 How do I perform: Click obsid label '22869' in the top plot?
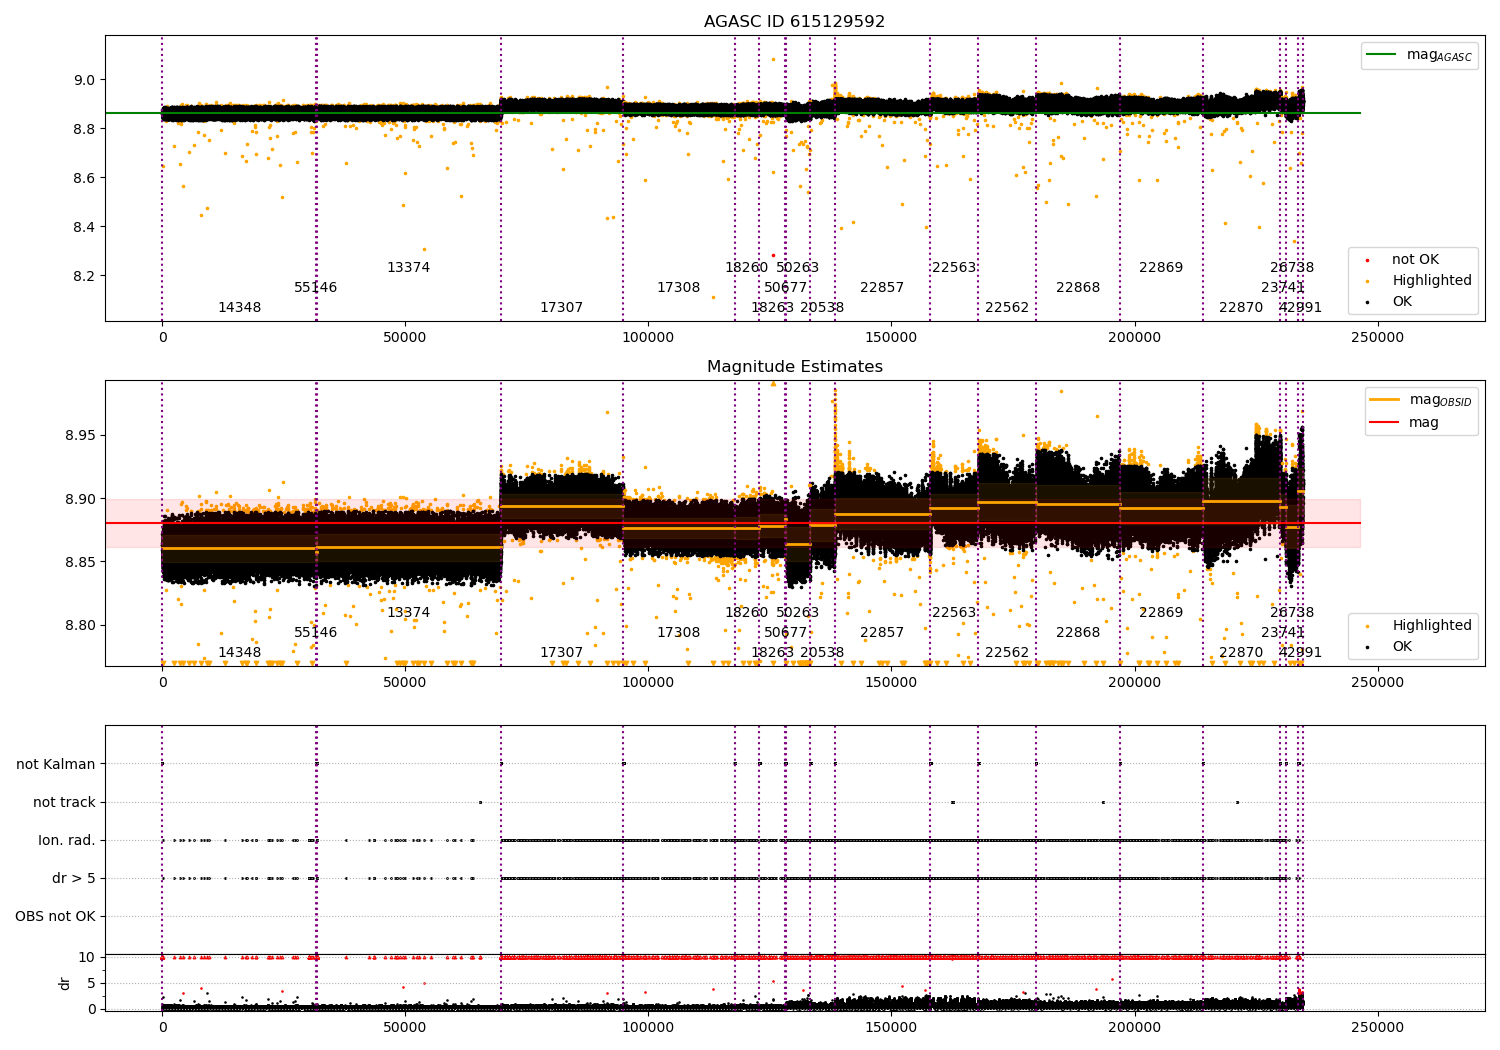[x=1161, y=268]
